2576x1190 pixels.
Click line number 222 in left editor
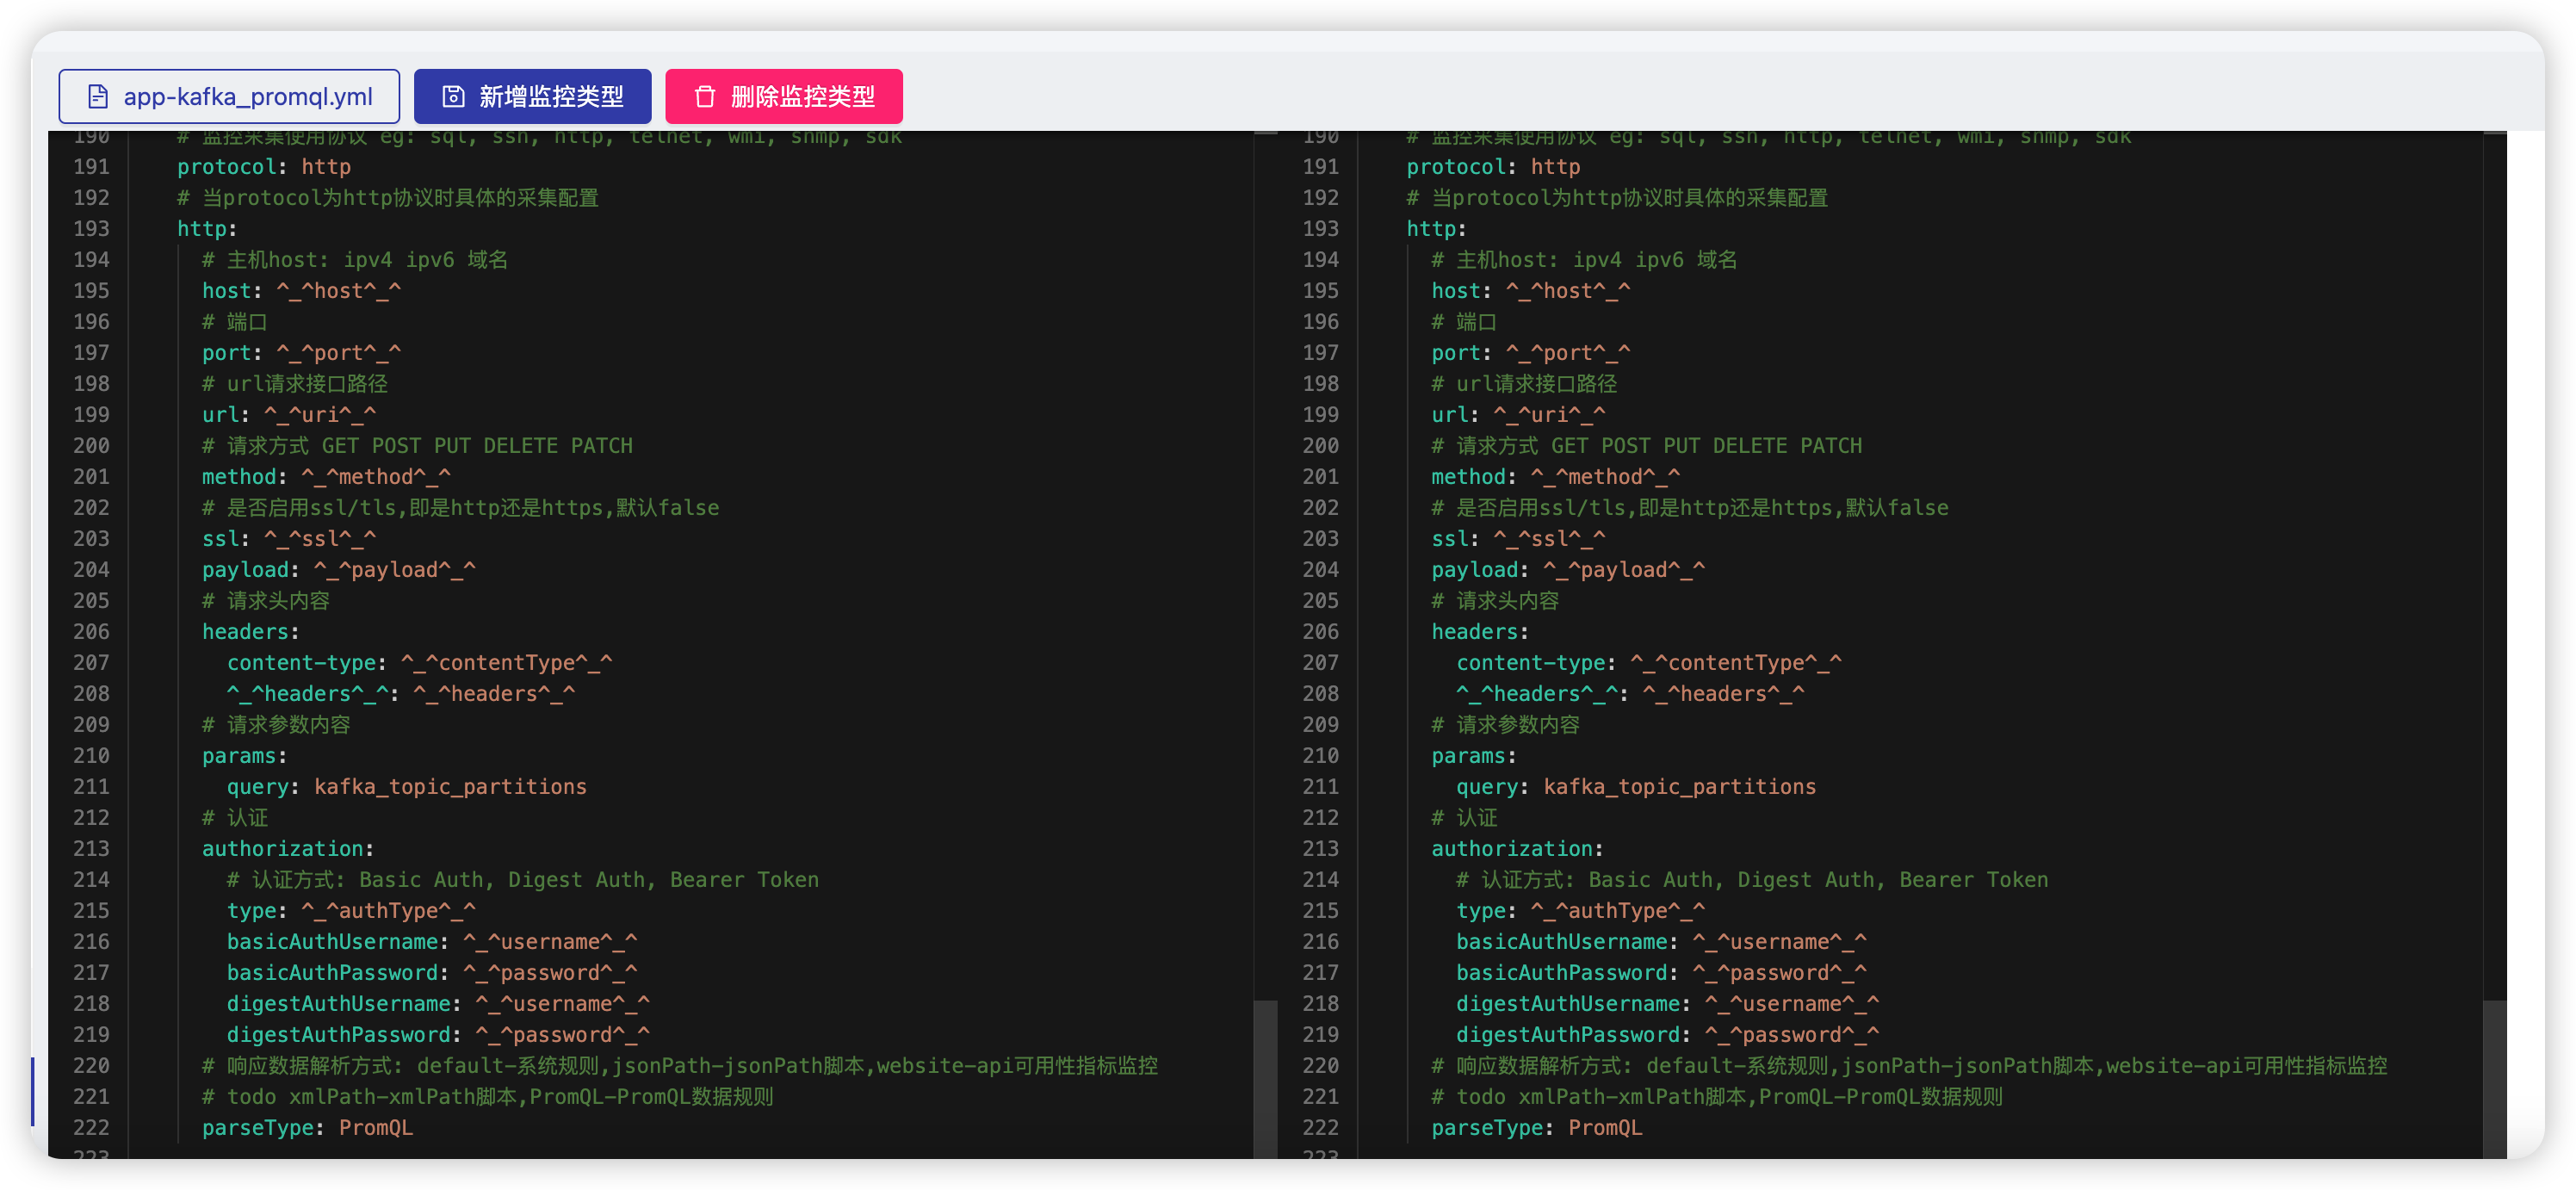pyautogui.click(x=91, y=1128)
